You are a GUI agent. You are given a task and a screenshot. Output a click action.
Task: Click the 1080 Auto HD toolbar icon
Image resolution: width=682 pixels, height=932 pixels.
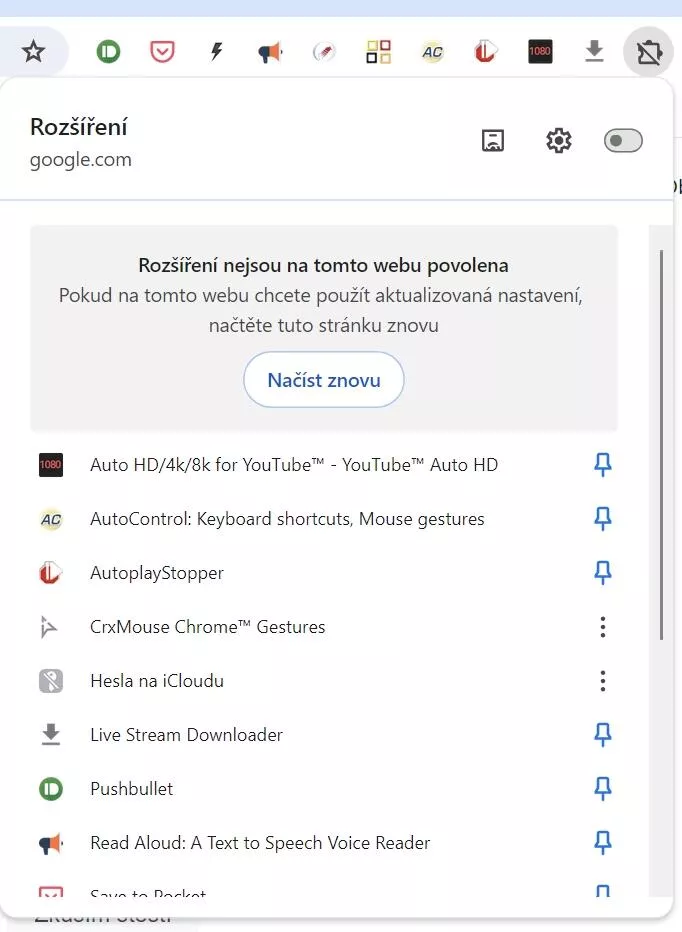point(540,51)
